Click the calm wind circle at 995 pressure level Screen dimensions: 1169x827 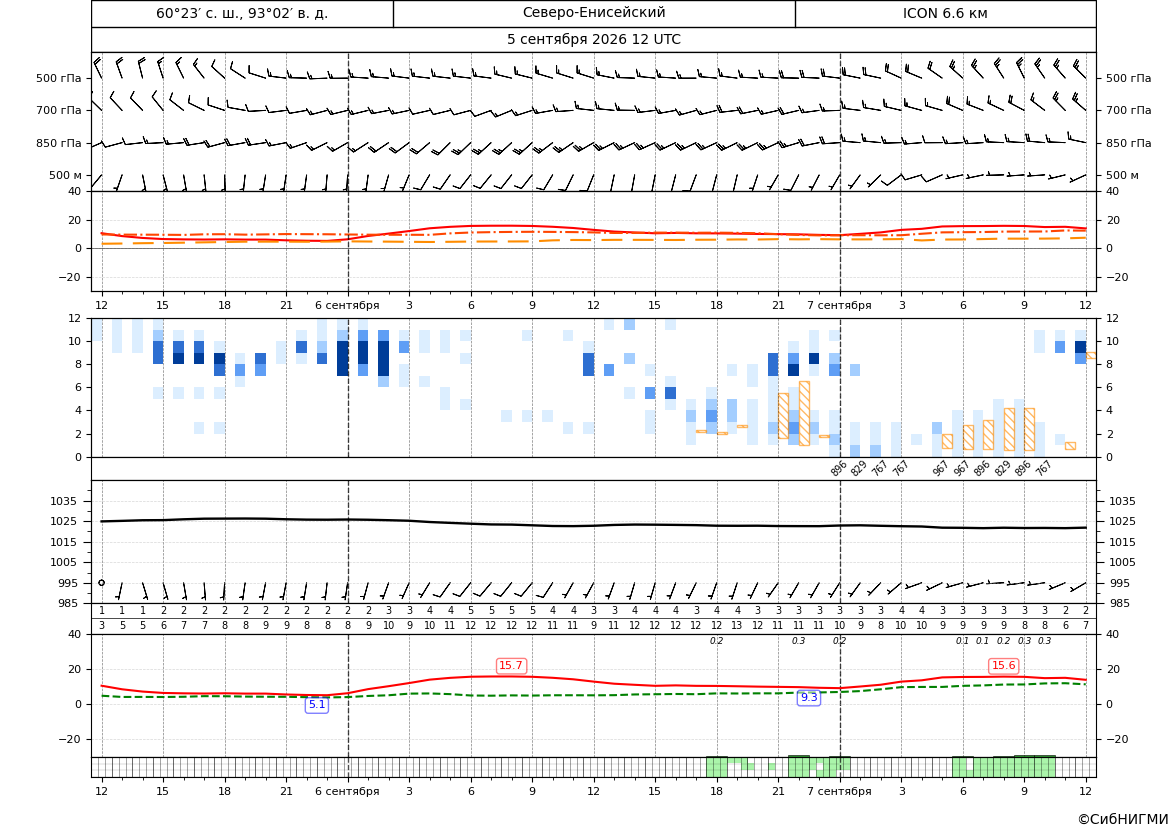tap(101, 583)
